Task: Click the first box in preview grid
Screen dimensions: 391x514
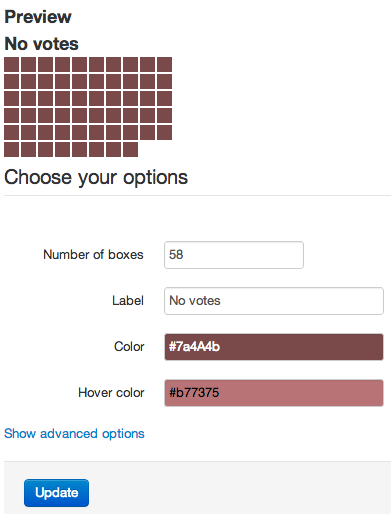Action: (11, 64)
